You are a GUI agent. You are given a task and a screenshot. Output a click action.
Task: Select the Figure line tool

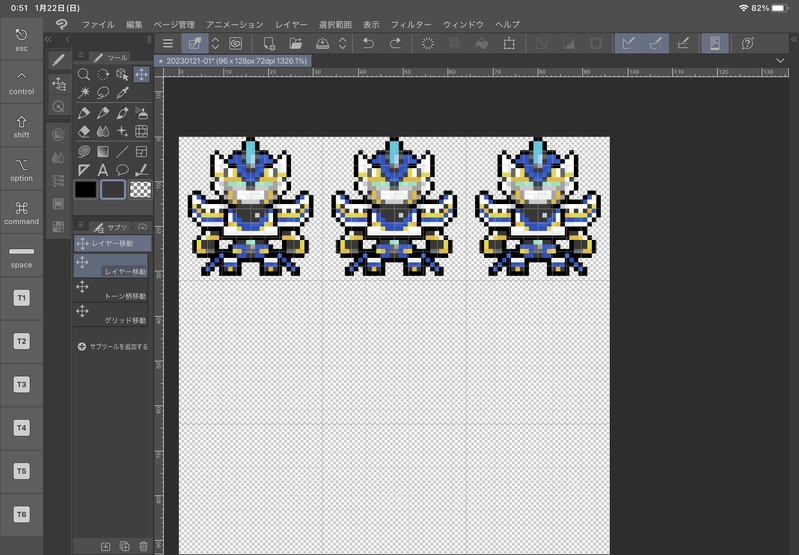click(x=122, y=151)
